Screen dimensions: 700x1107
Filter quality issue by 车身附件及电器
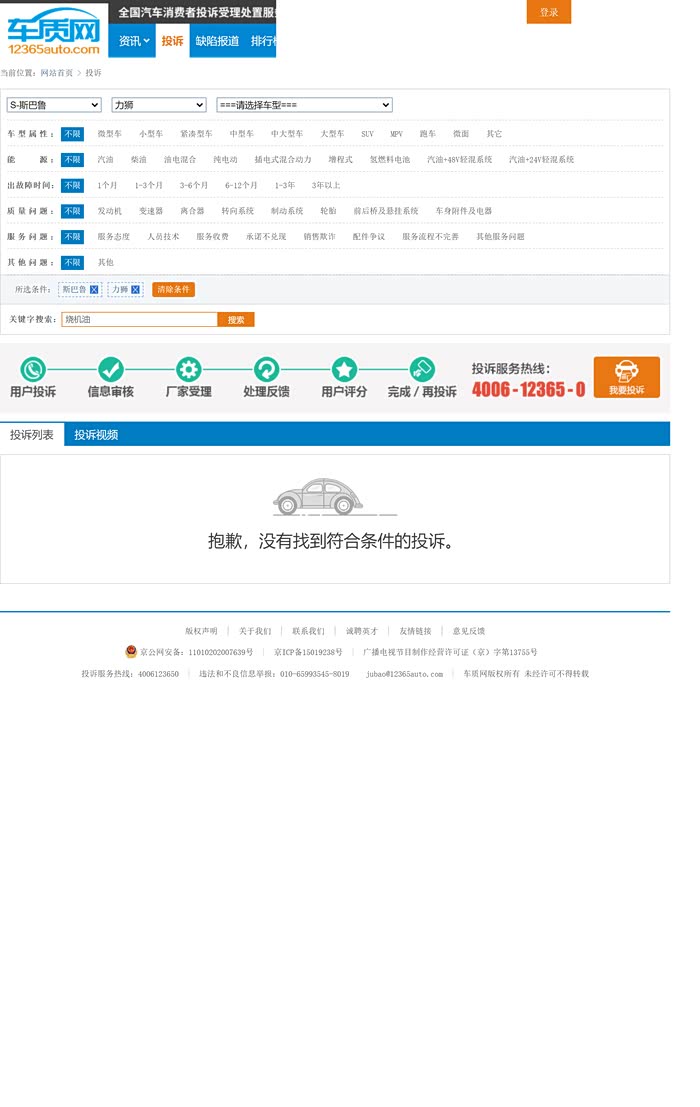tap(464, 210)
